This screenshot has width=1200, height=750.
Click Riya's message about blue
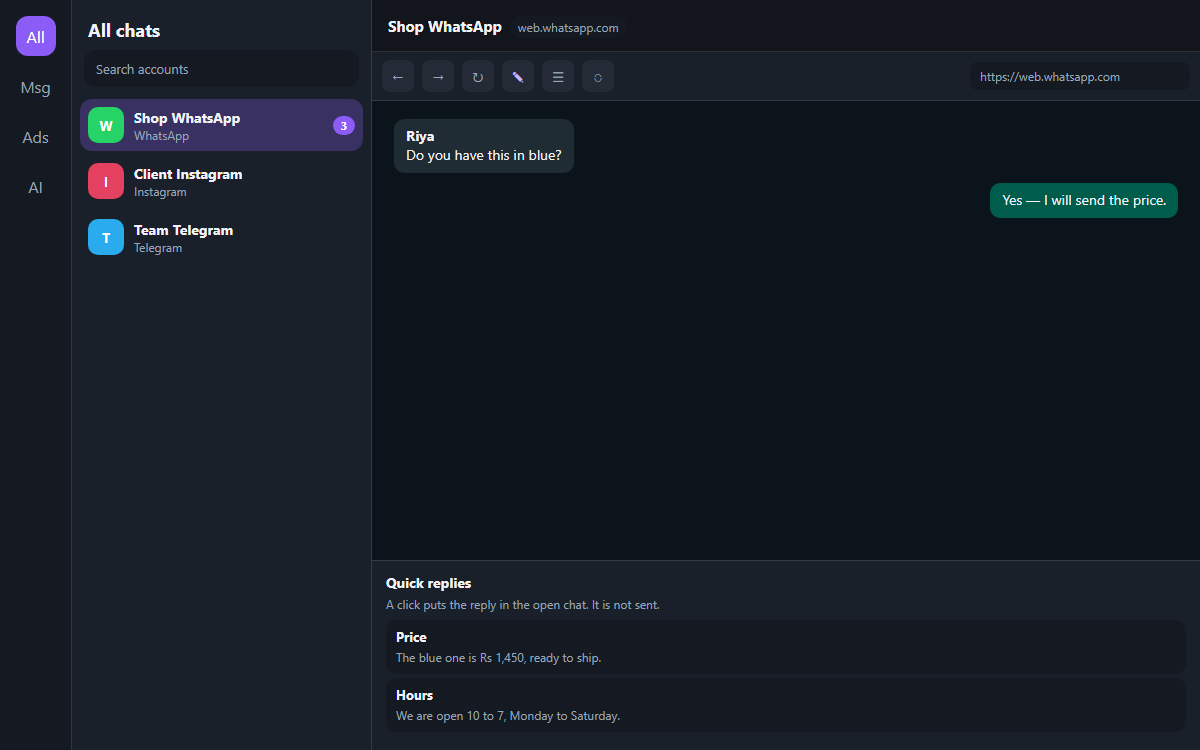pyautogui.click(x=484, y=146)
